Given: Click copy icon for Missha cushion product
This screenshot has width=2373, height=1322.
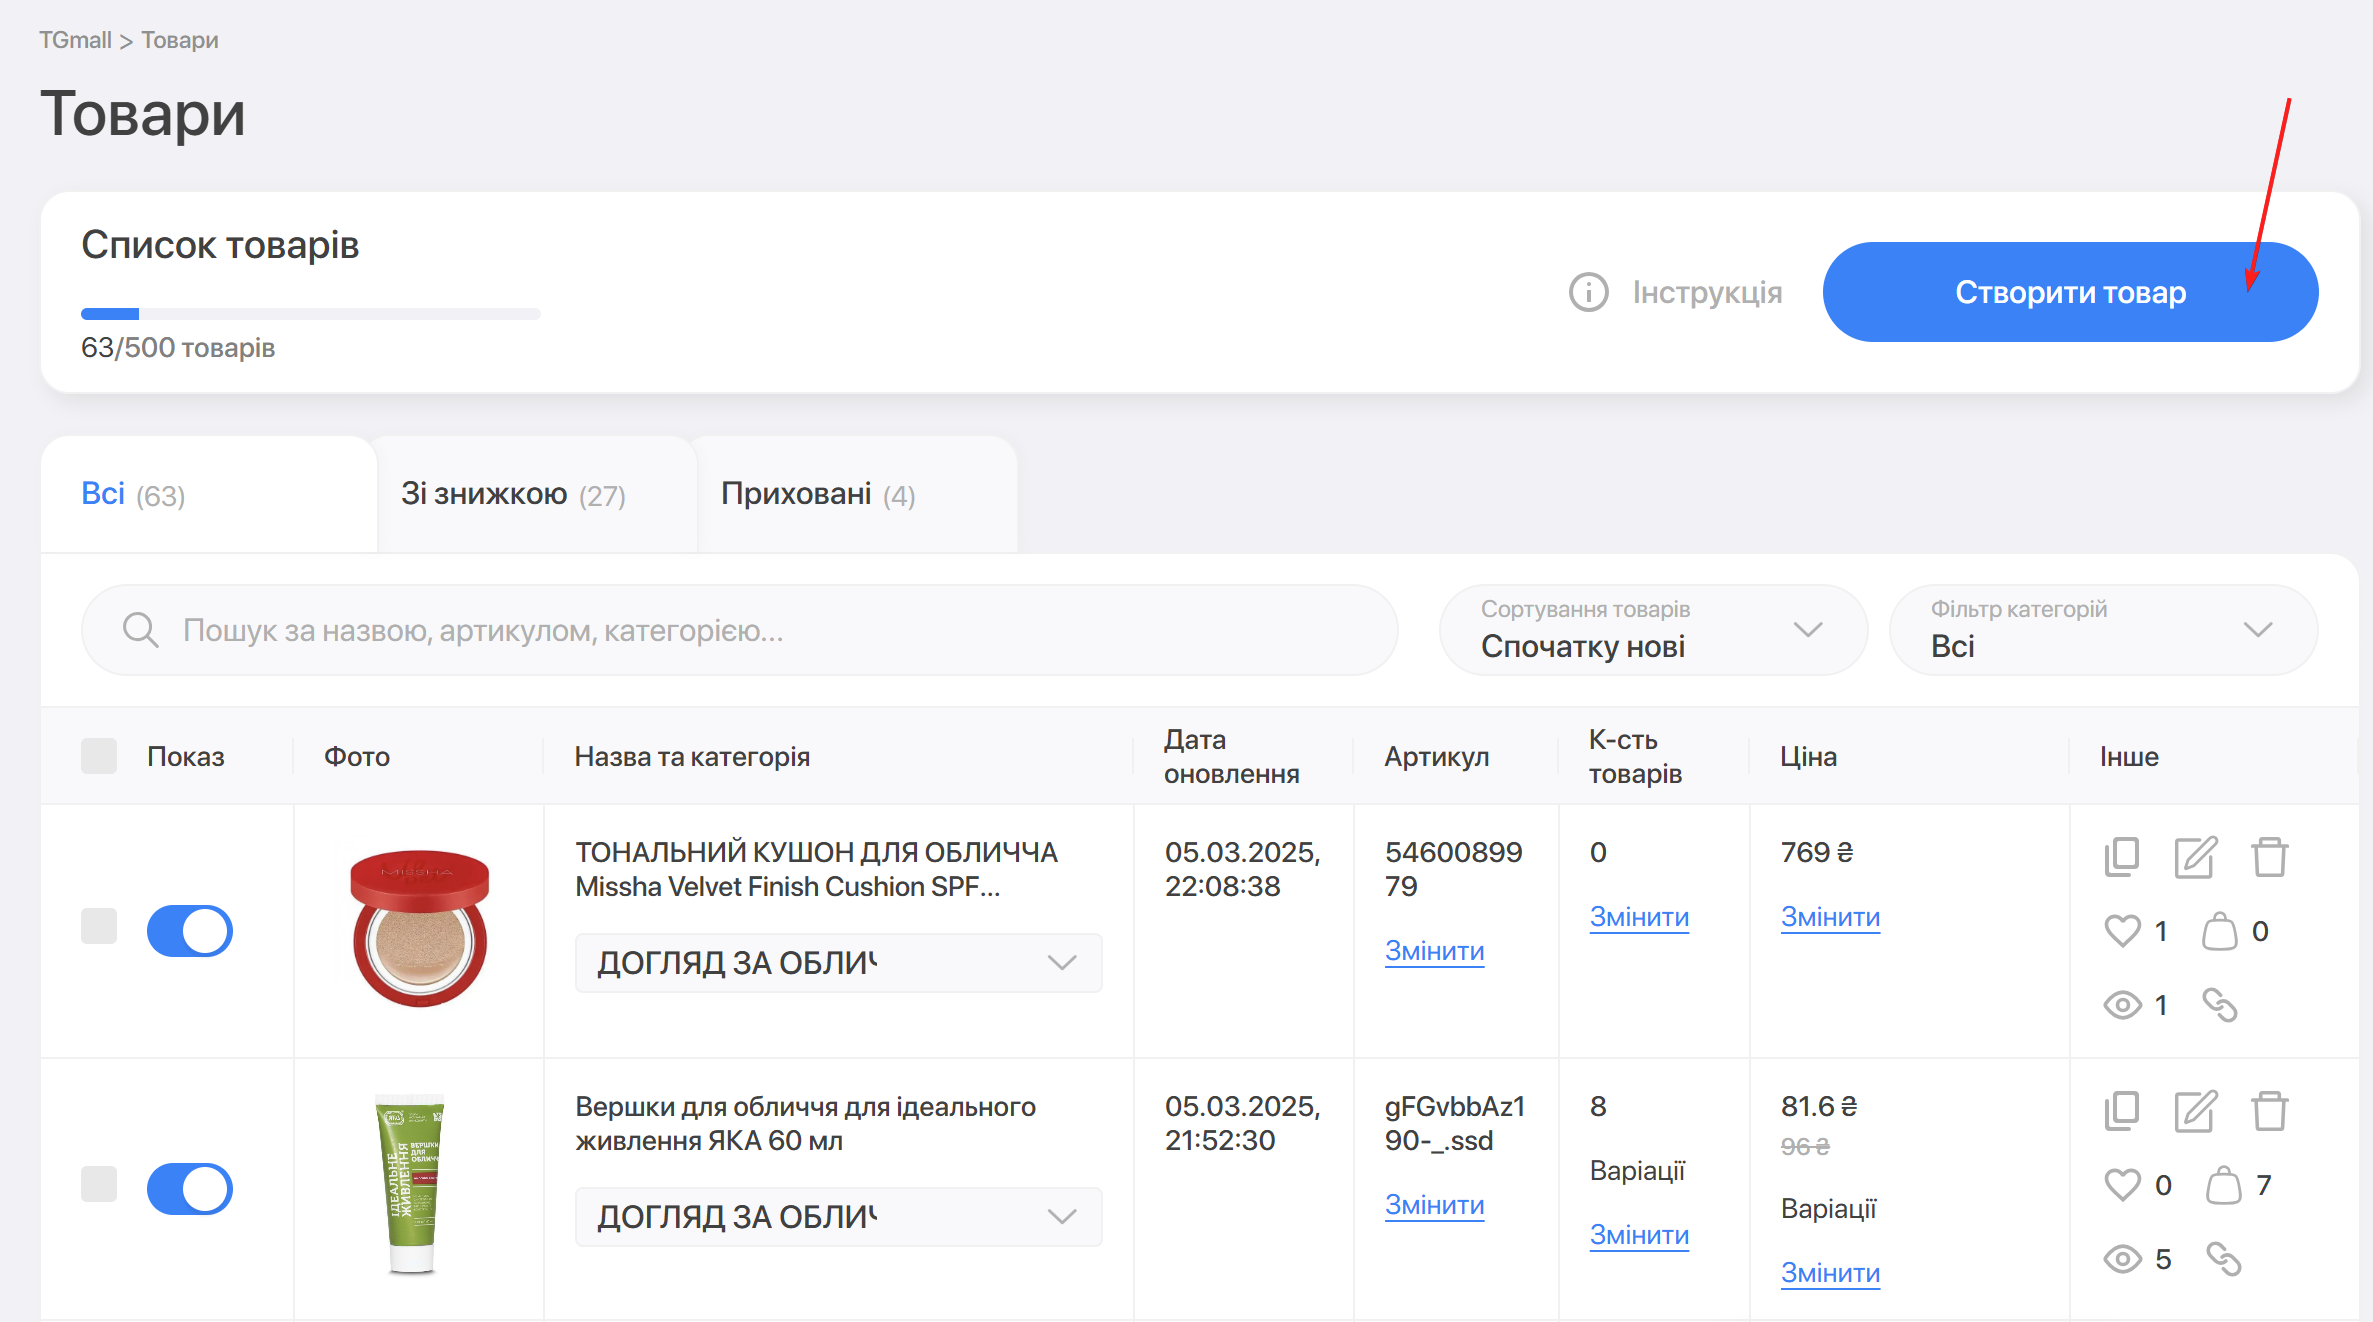Looking at the screenshot, I should 2121,857.
